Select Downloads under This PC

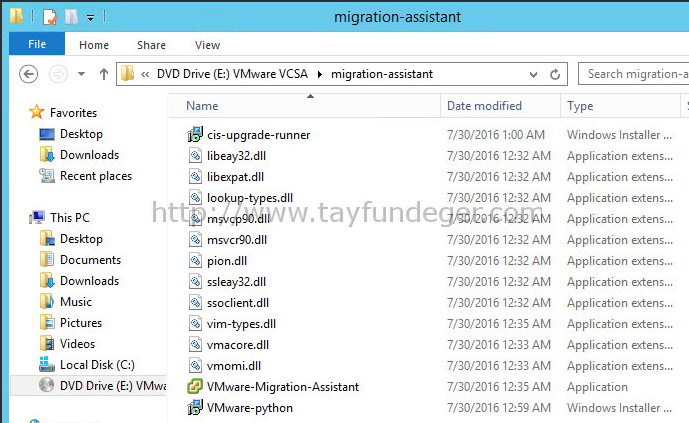[89, 281]
